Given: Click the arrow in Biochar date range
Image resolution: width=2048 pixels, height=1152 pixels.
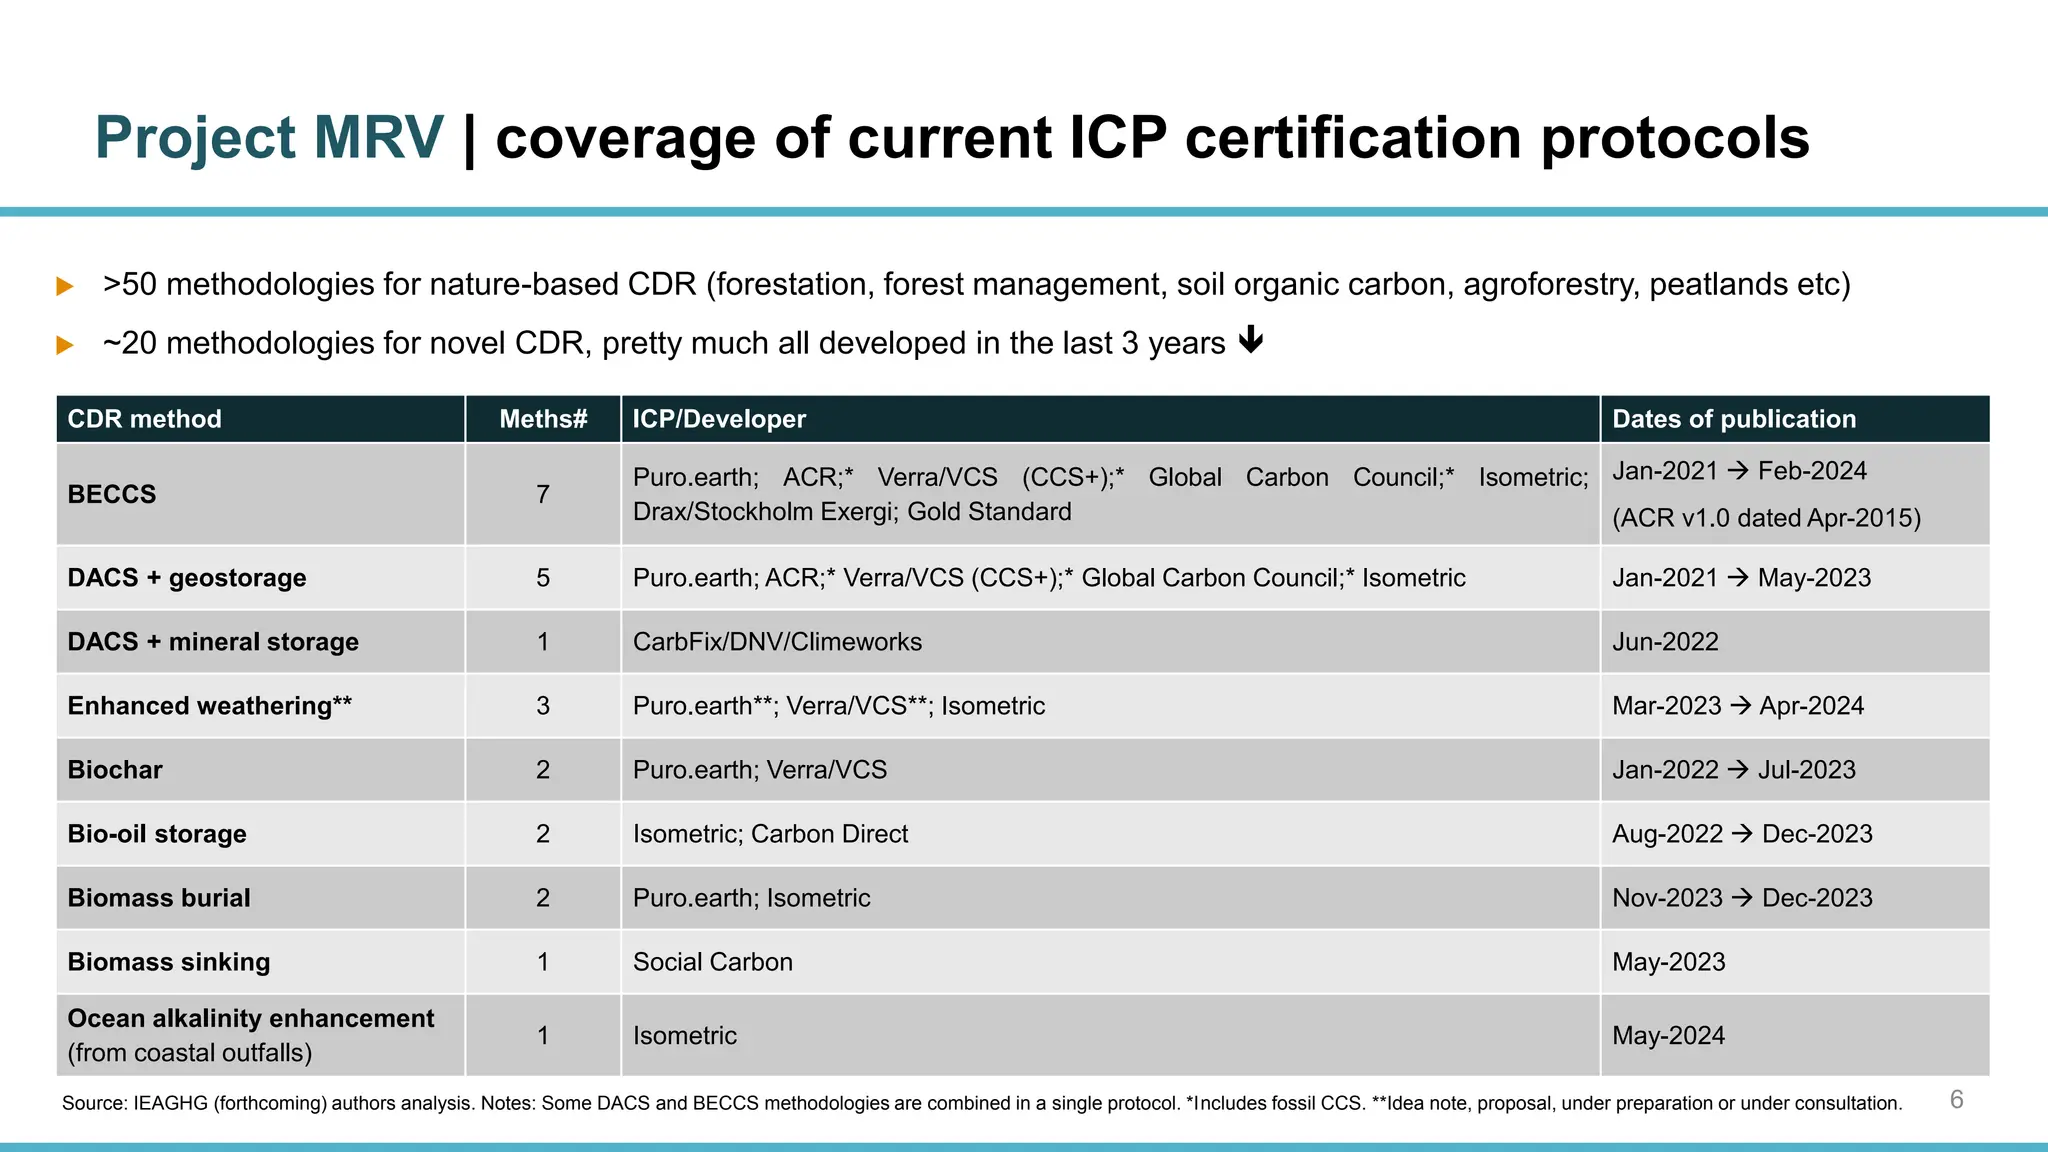Looking at the screenshot, I should pyautogui.click(x=1738, y=770).
